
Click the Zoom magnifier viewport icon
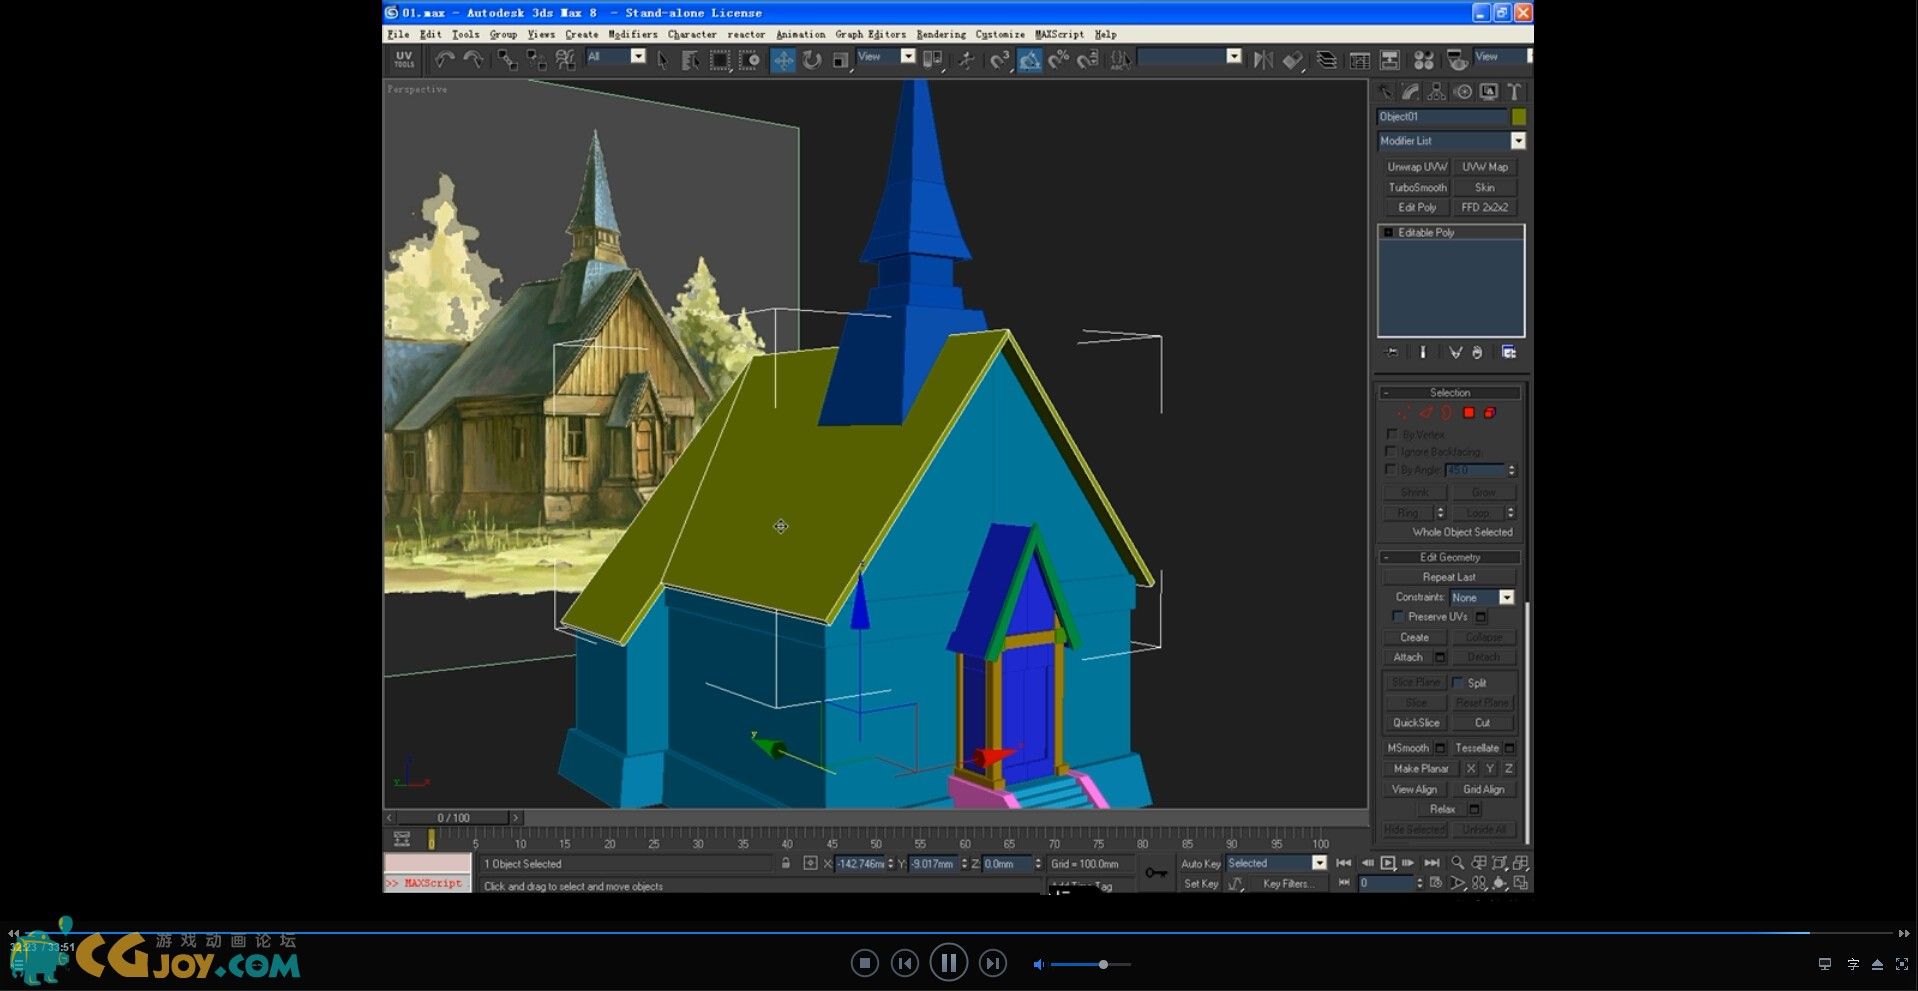coord(1458,863)
